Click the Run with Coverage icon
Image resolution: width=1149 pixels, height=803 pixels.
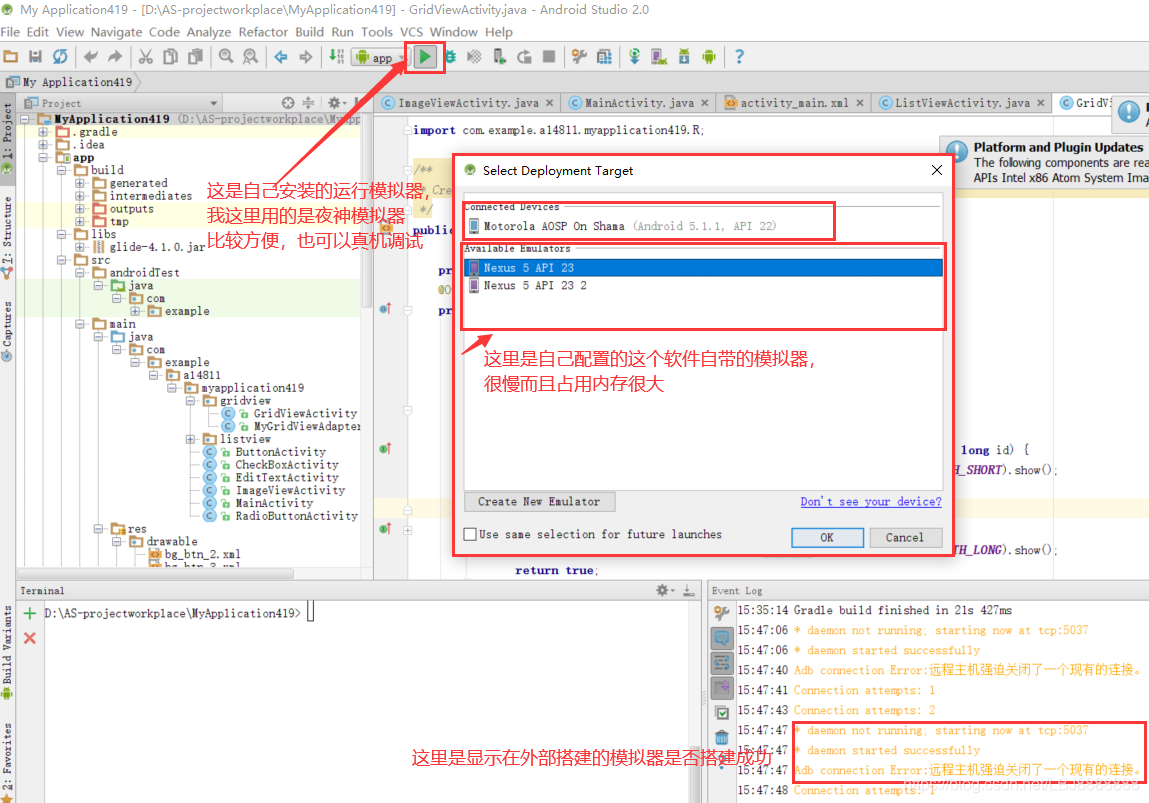coord(474,56)
